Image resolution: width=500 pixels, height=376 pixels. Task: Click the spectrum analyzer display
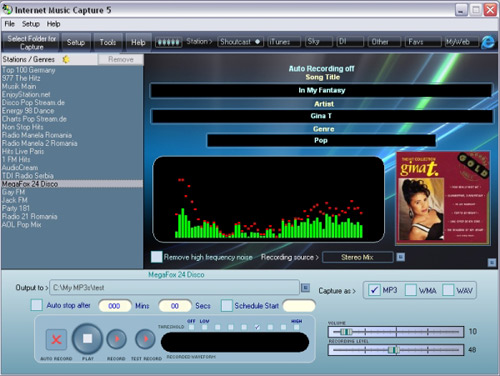tap(269, 199)
